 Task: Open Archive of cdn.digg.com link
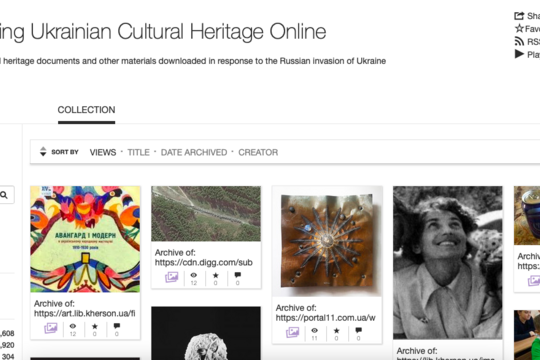point(204,257)
